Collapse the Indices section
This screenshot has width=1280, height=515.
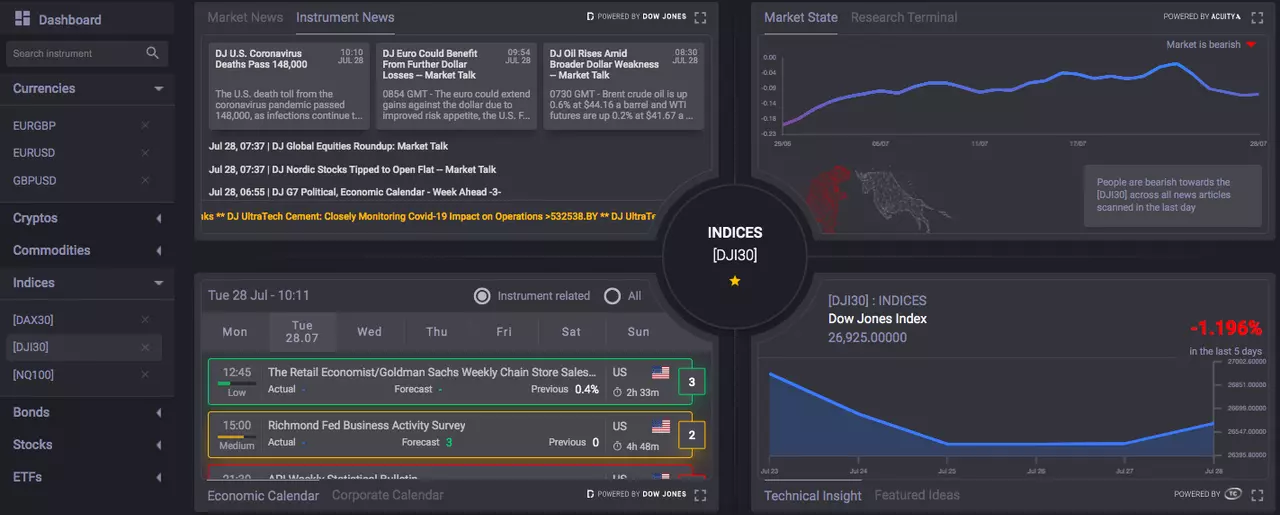point(158,283)
